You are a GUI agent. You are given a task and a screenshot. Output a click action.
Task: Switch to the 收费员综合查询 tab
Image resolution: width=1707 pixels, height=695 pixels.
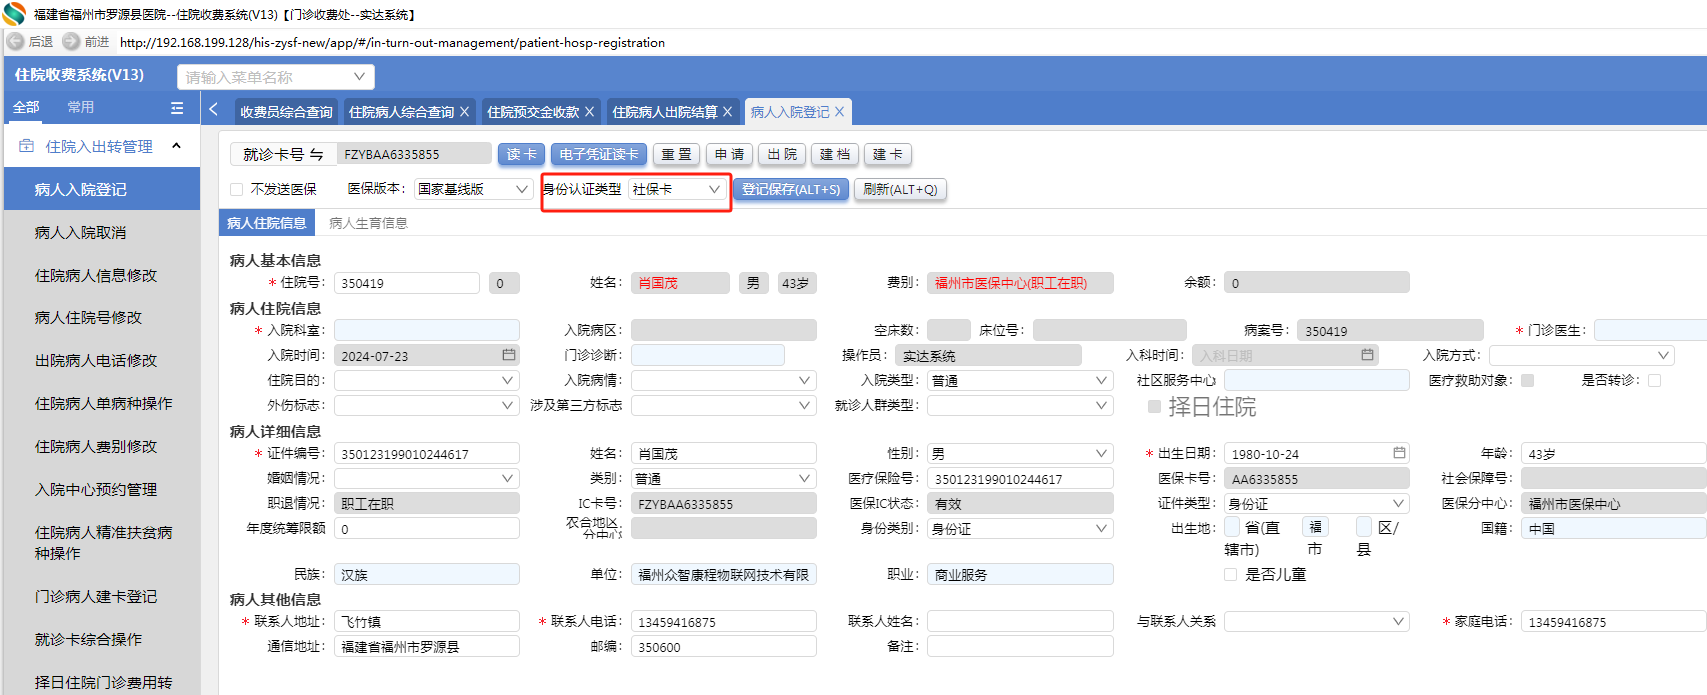tap(286, 112)
